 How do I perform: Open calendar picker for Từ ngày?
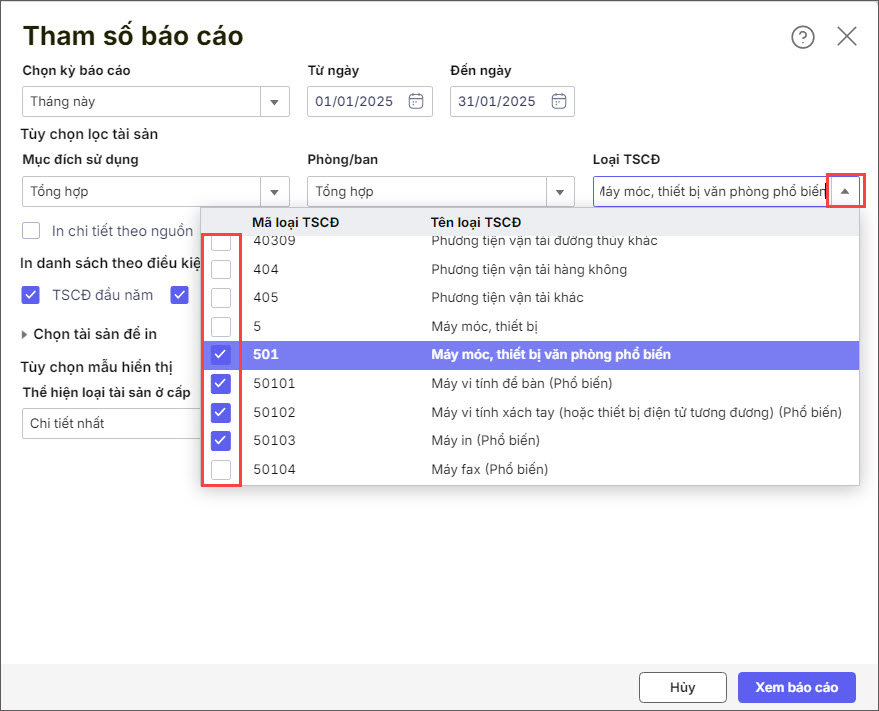click(x=417, y=101)
